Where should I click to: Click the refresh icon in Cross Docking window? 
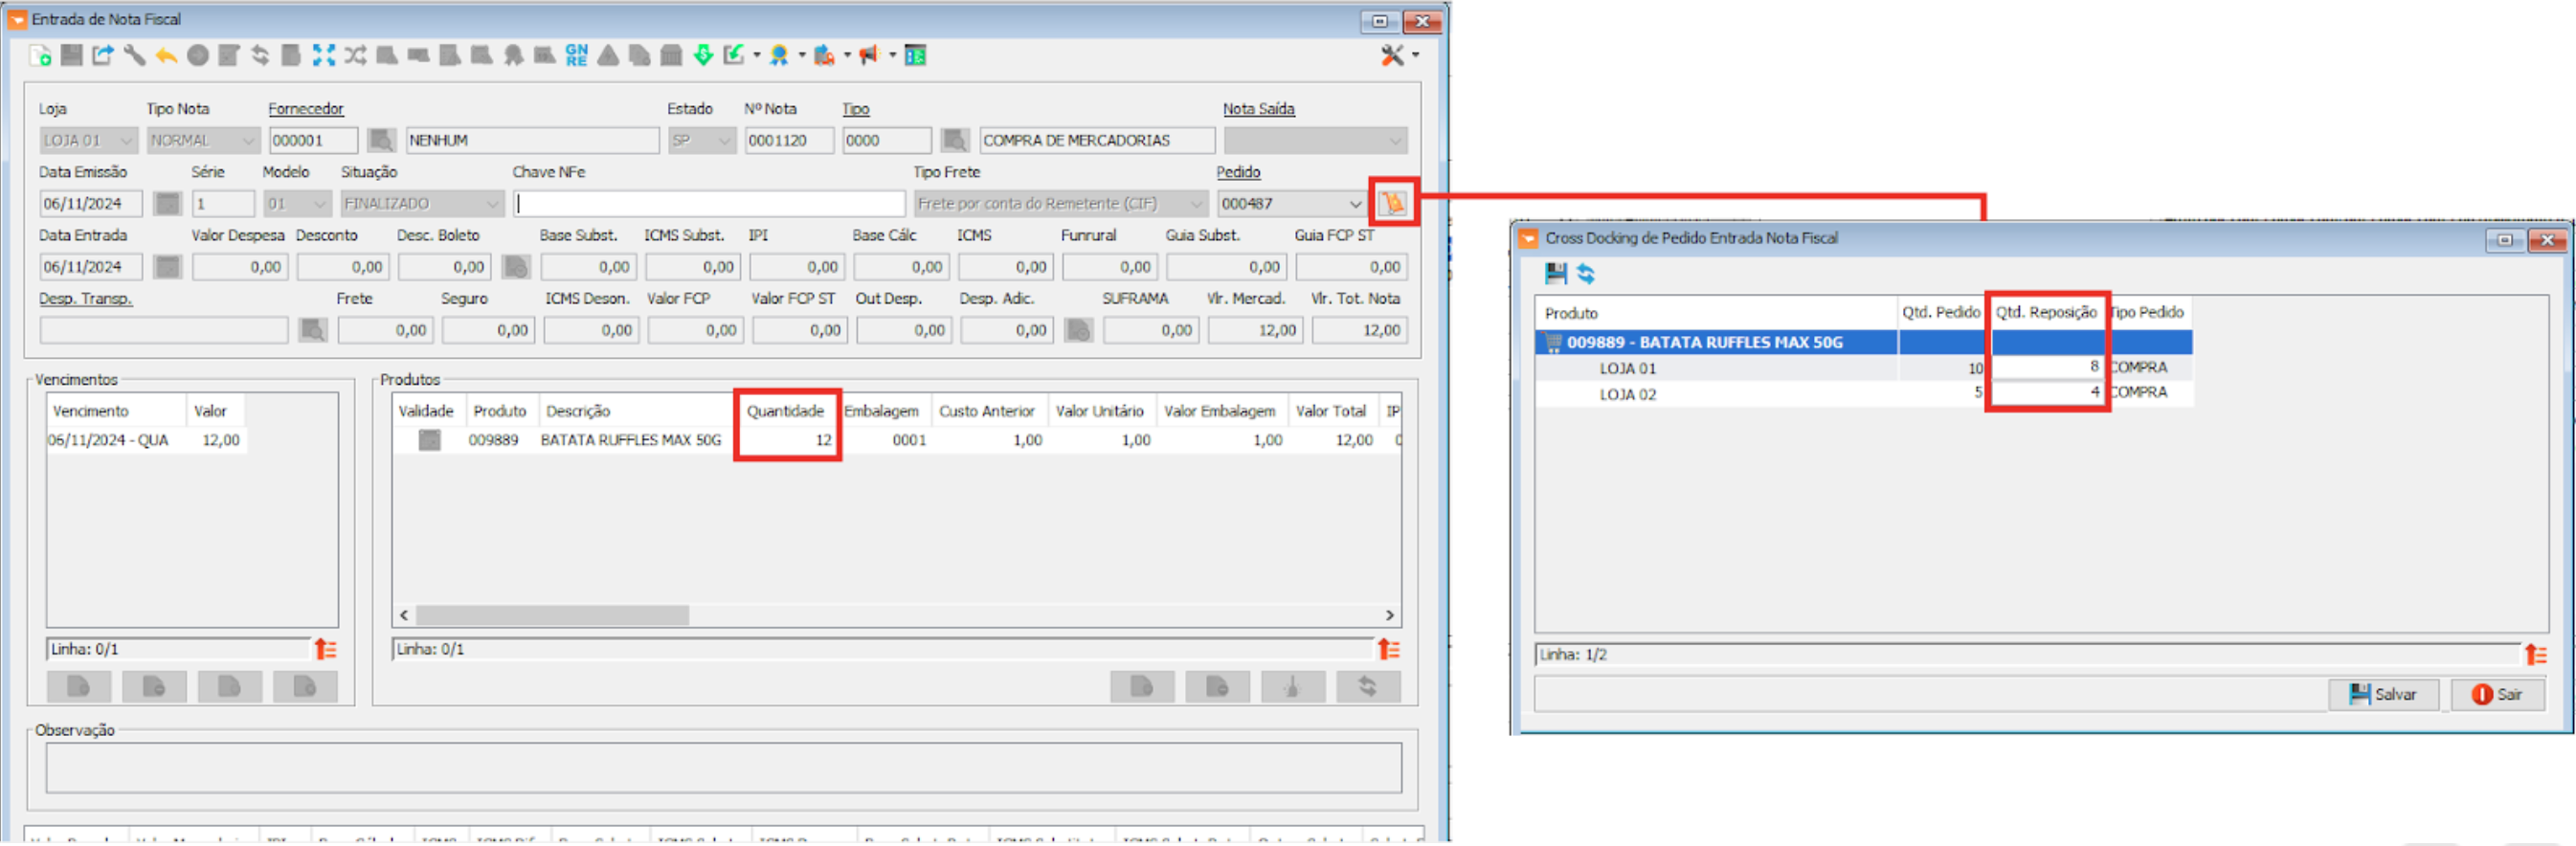(1586, 274)
